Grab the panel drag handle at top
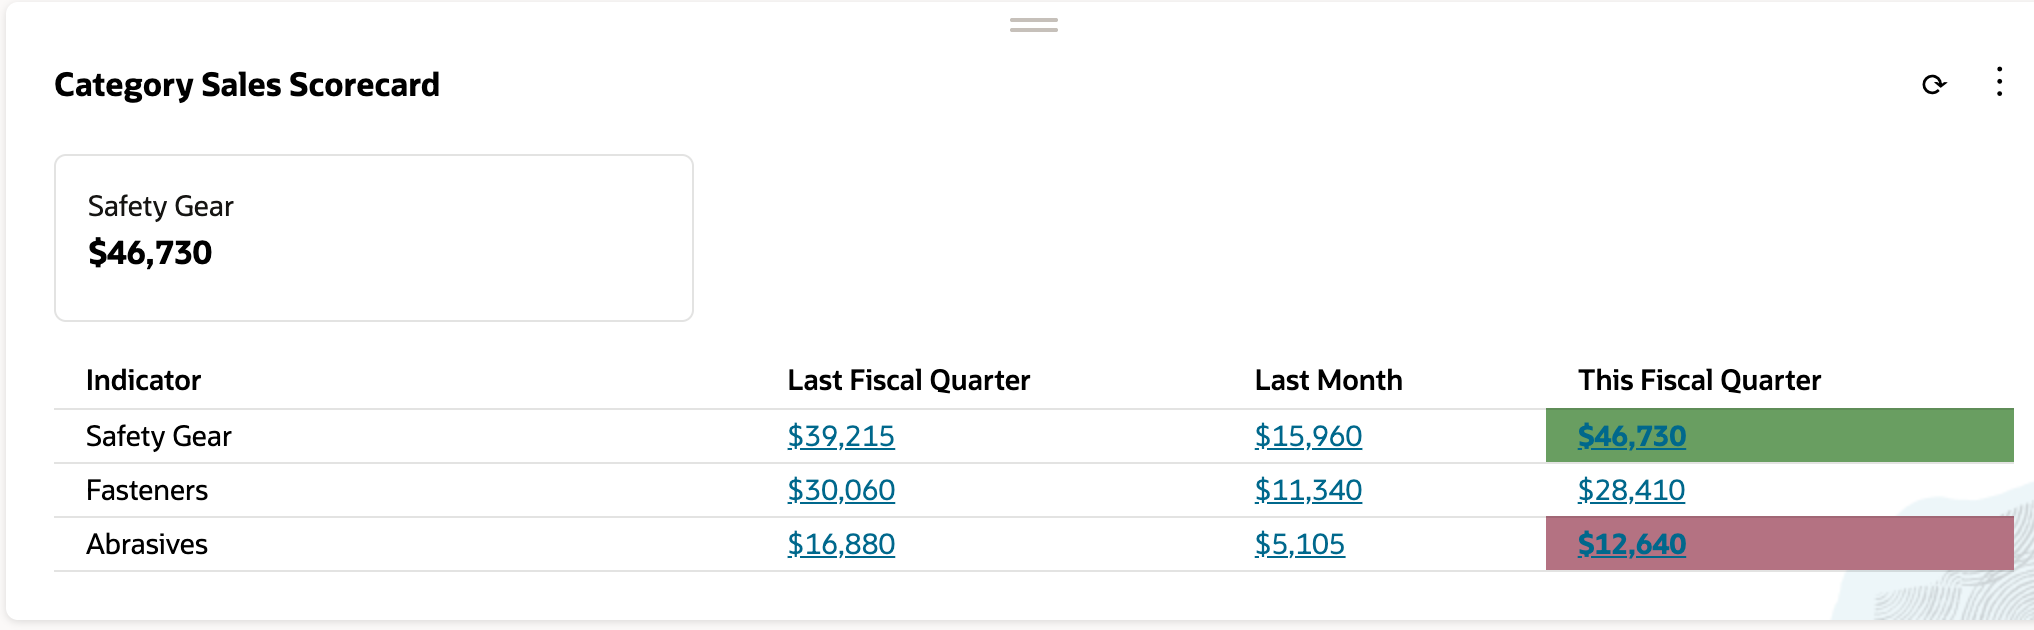The height and width of the screenshot is (630, 2034). [1034, 25]
